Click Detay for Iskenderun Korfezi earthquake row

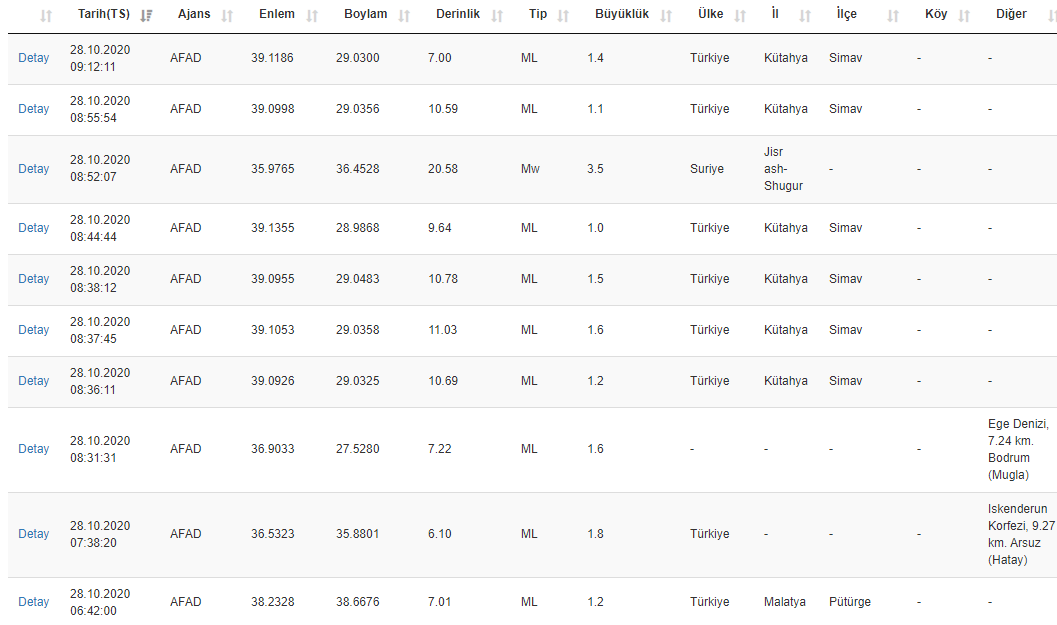point(33,534)
